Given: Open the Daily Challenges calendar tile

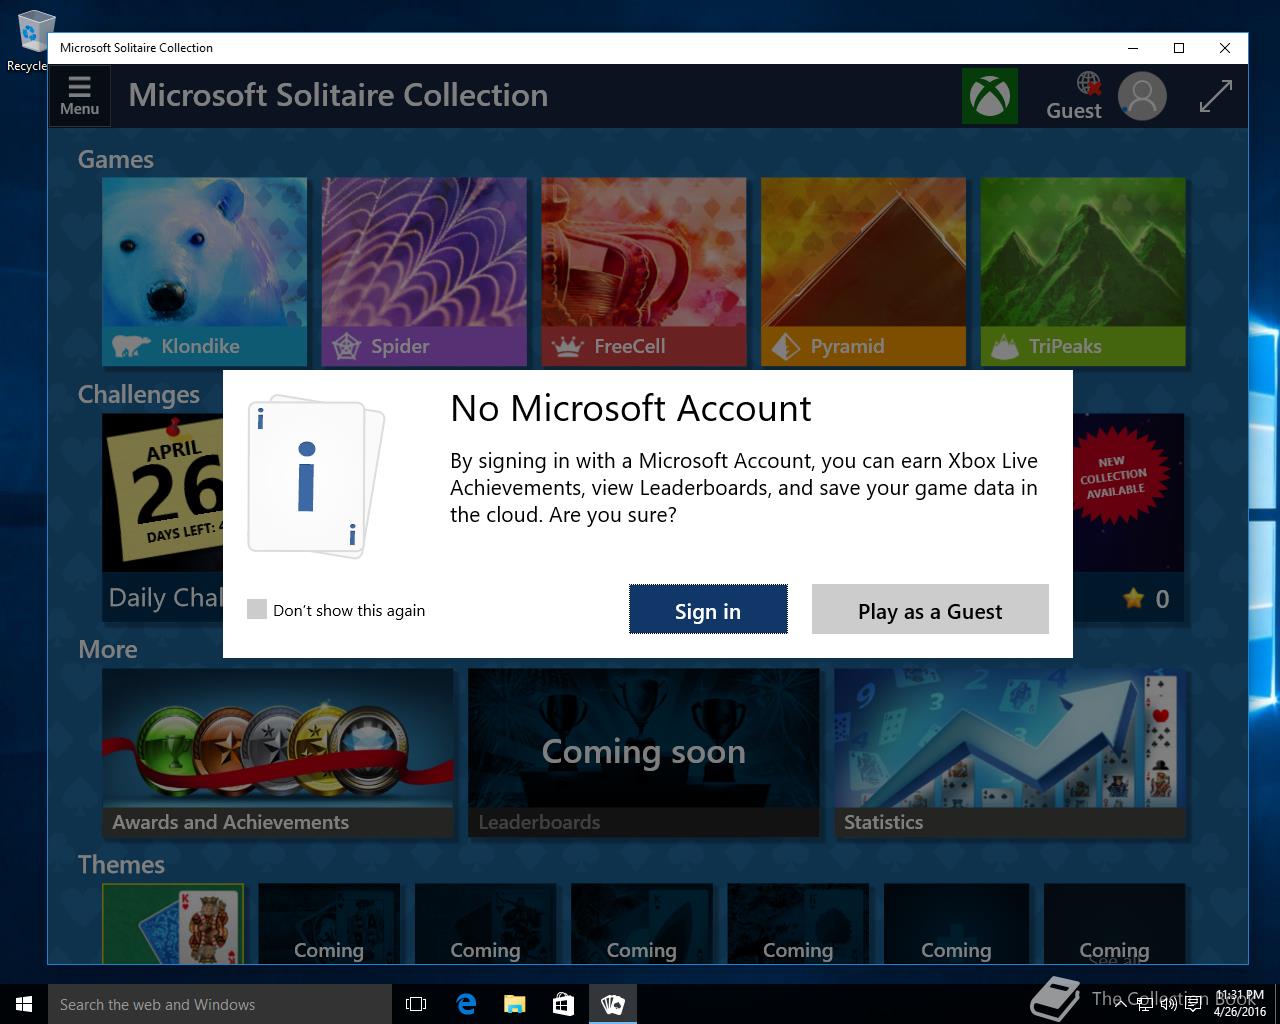Looking at the screenshot, I should (x=163, y=518).
